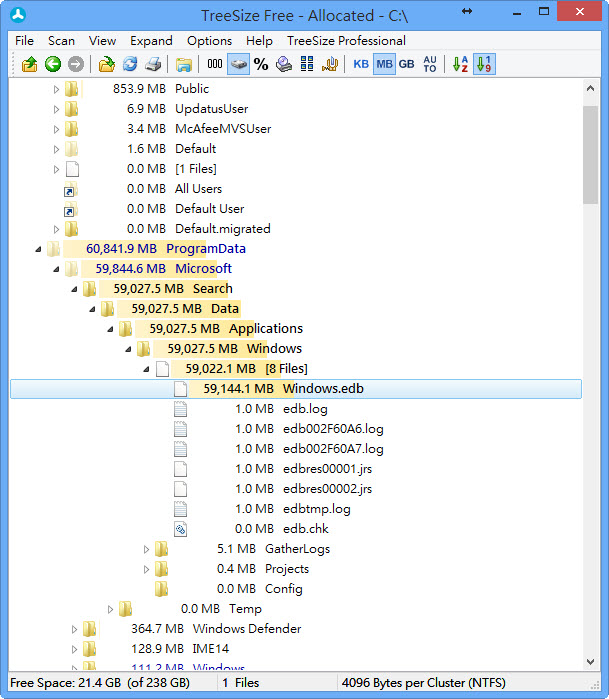Click the All Users shortcut icon
Viewport: 609px width, 699px height.
pyautogui.click(x=71, y=189)
